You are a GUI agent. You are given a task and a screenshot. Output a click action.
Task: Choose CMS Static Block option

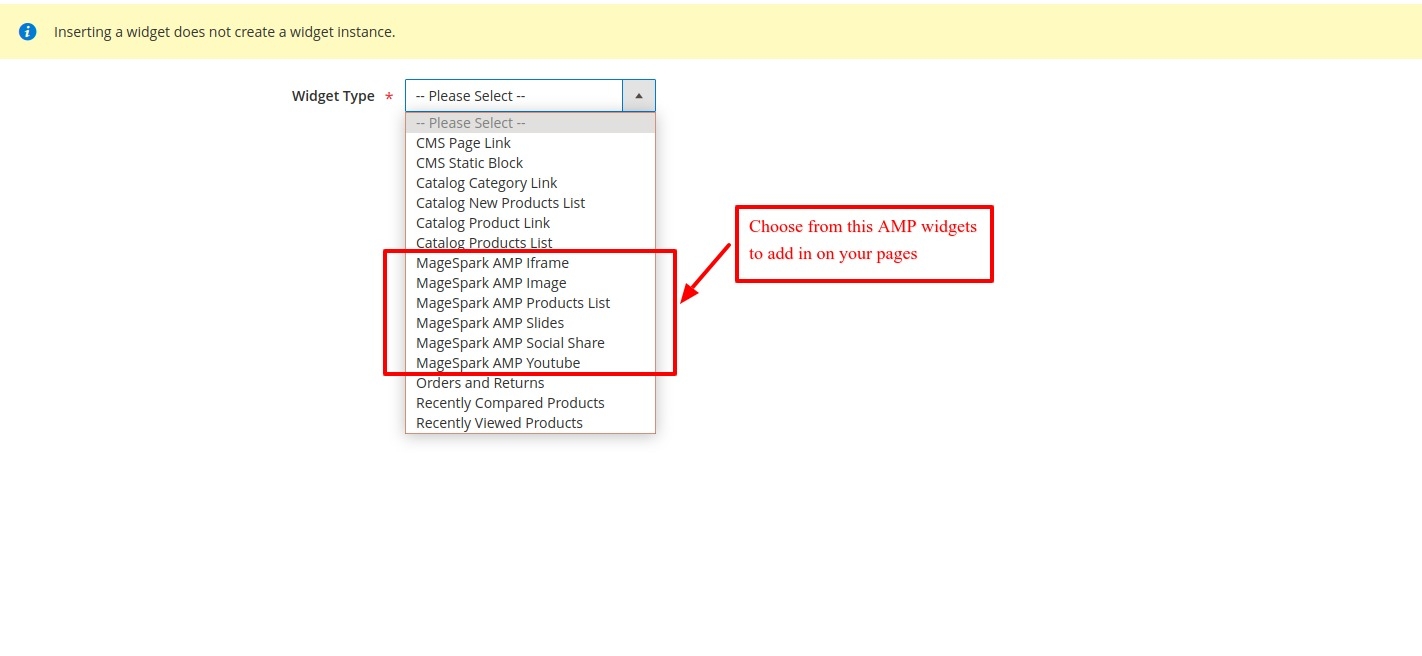(530, 163)
